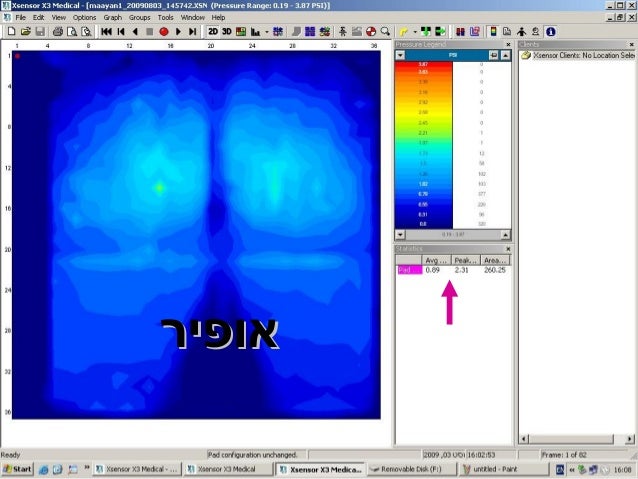Click the Print icon in the toolbar
This screenshot has height=479, width=638.
(57, 31)
